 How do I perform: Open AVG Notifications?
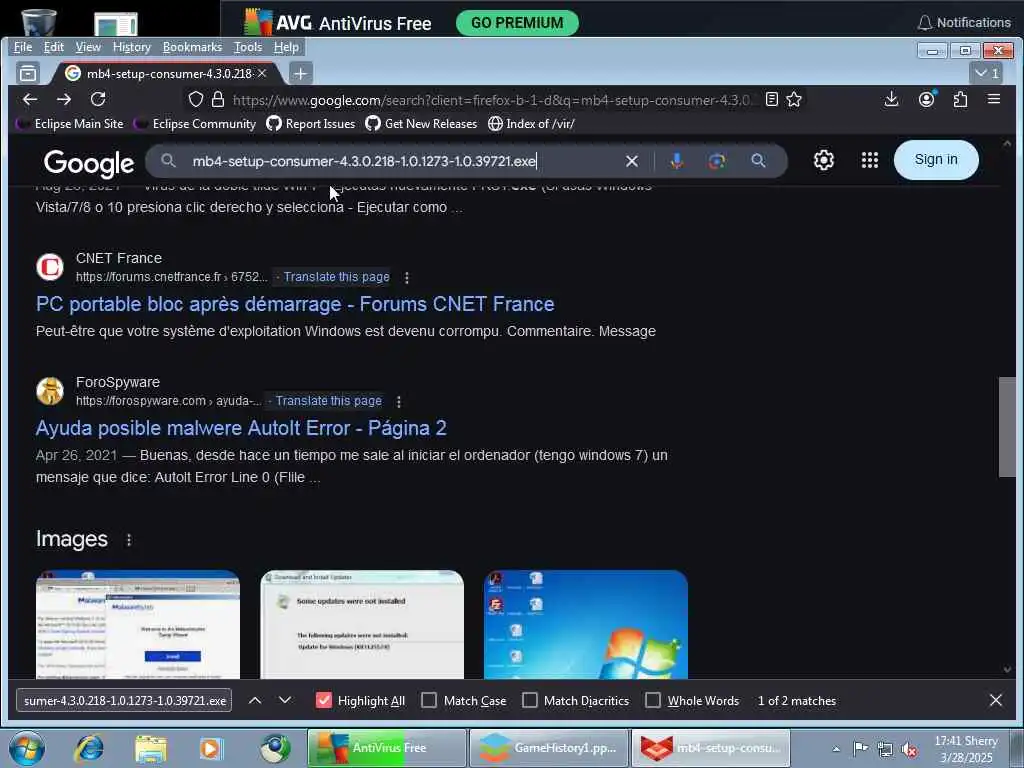tap(964, 23)
